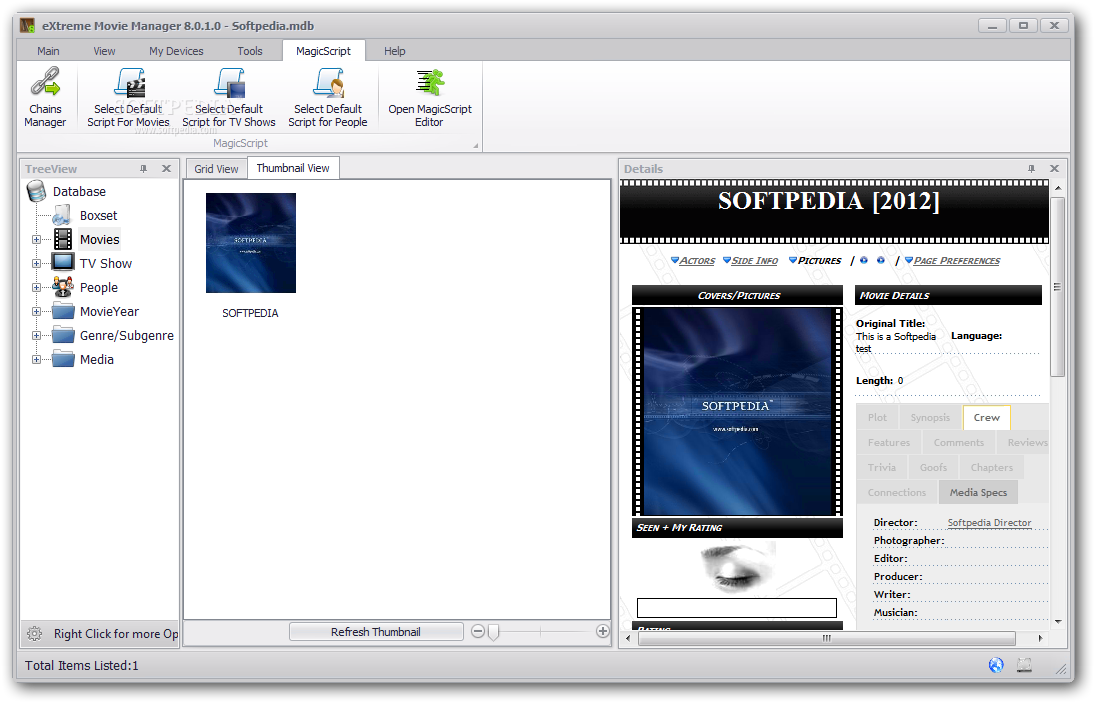Switch to Grid View tab
Screen dimensions: 1095x703
216,169
